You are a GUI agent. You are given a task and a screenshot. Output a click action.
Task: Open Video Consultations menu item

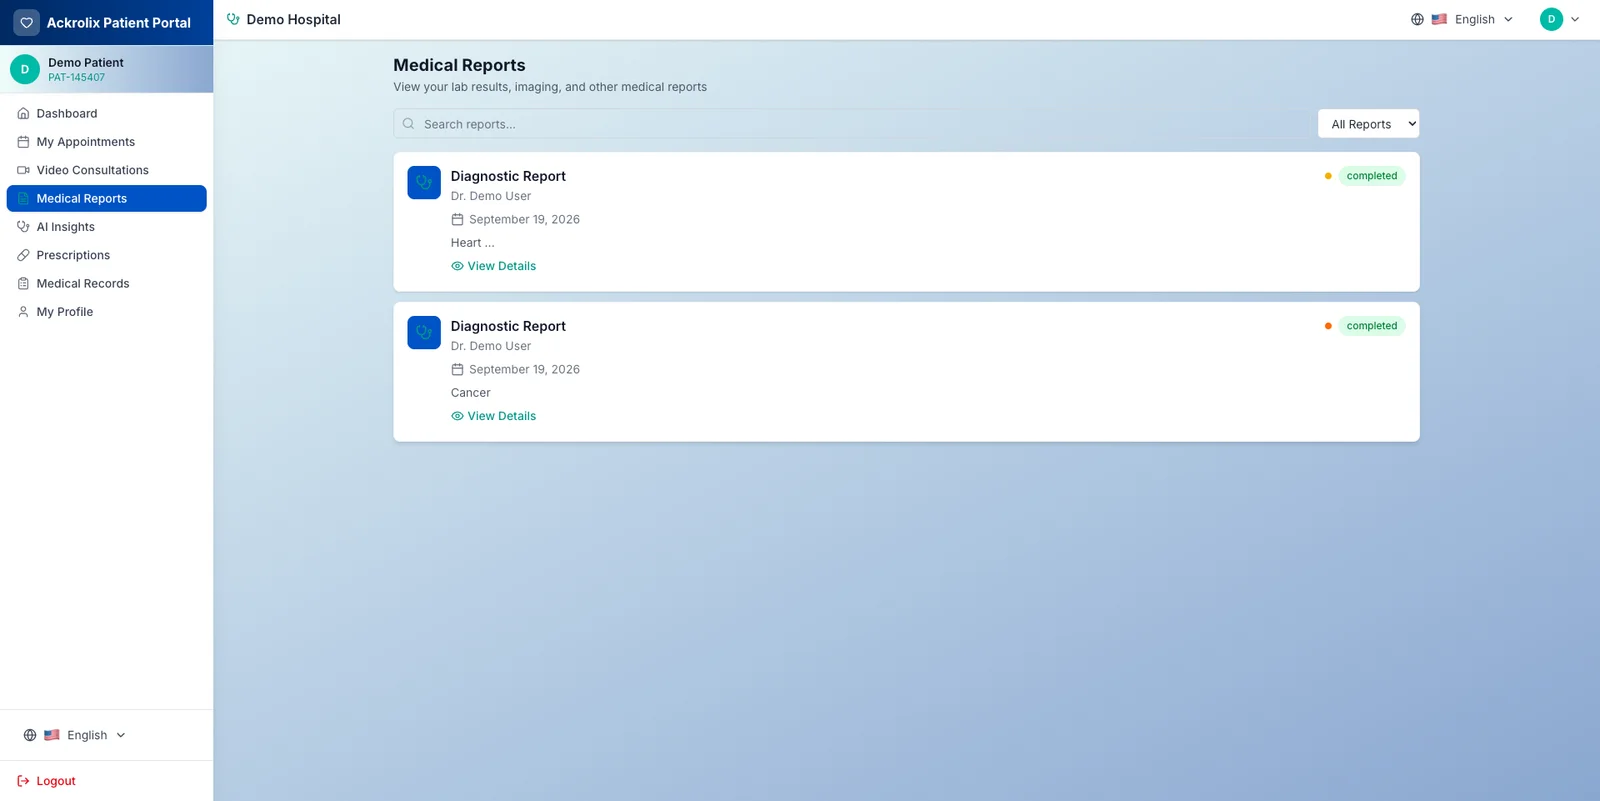click(x=107, y=170)
